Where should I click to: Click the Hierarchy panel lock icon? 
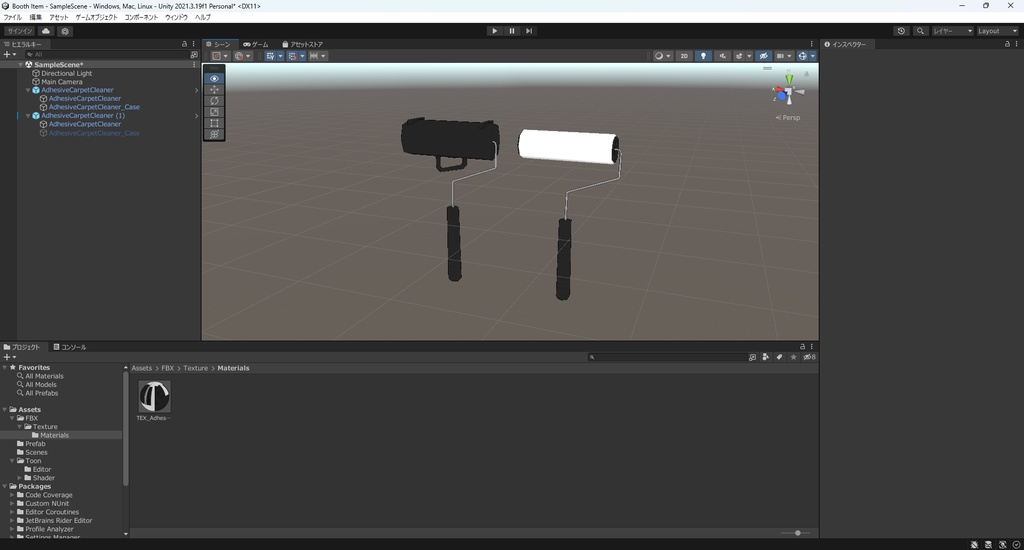pyautogui.click(x=184, y=44)
